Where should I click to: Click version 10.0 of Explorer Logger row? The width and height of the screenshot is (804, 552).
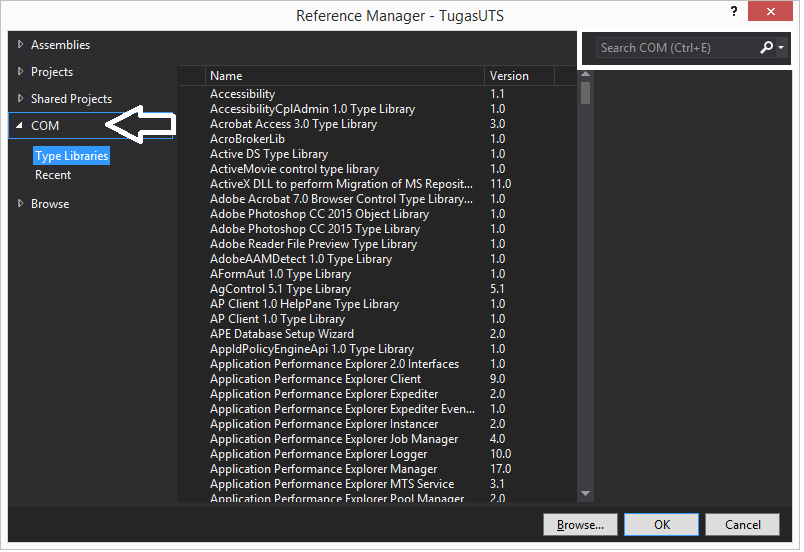[500, 454]
